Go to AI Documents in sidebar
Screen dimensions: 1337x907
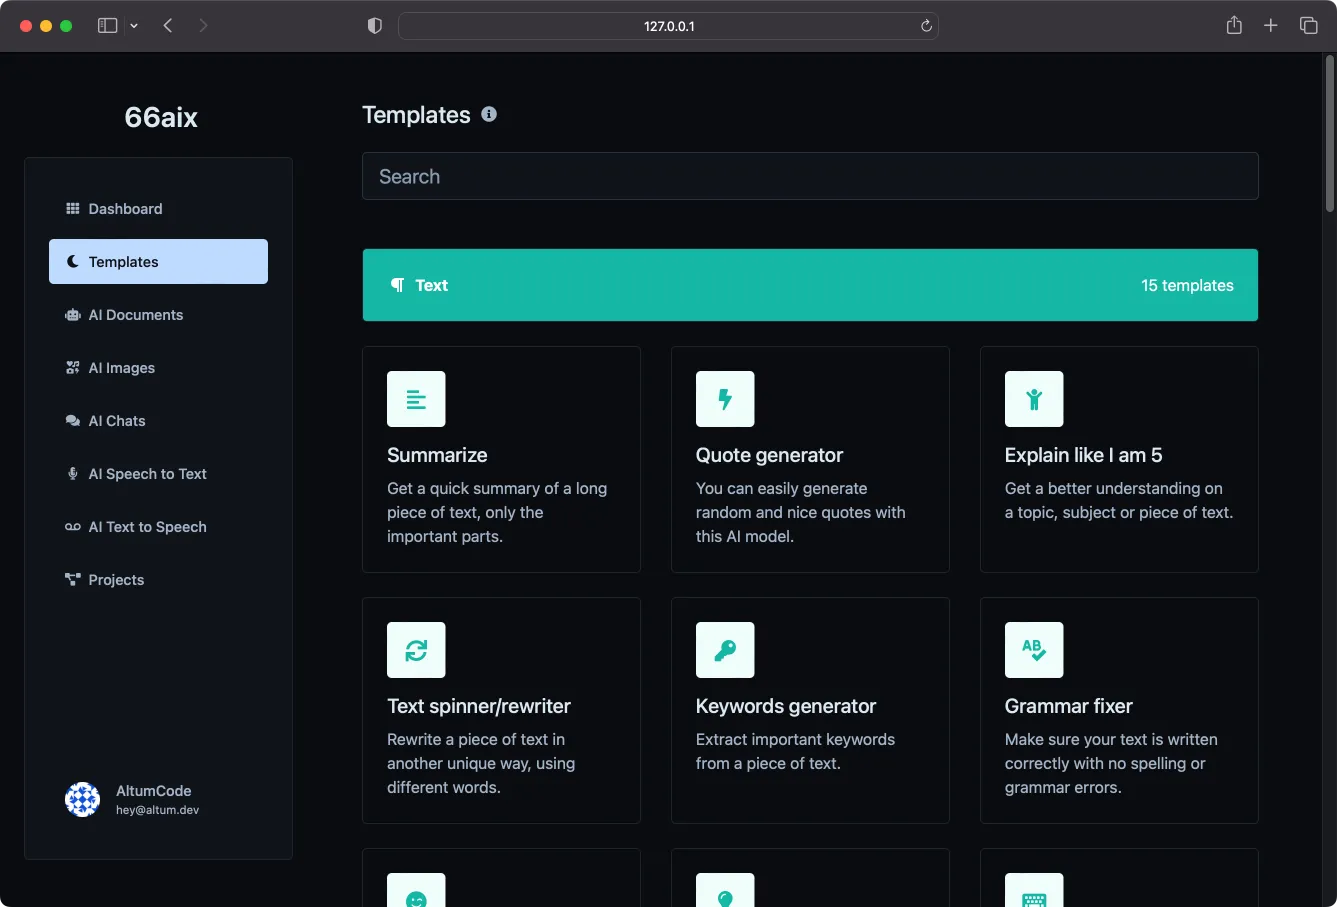(136, 315)
